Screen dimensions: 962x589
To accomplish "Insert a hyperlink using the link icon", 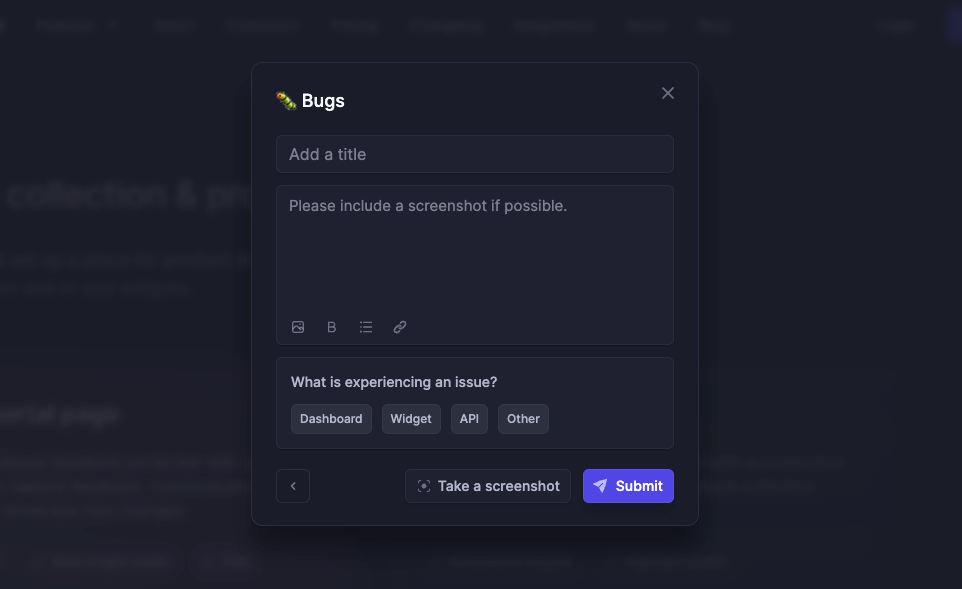I will [x=399, y=327].
